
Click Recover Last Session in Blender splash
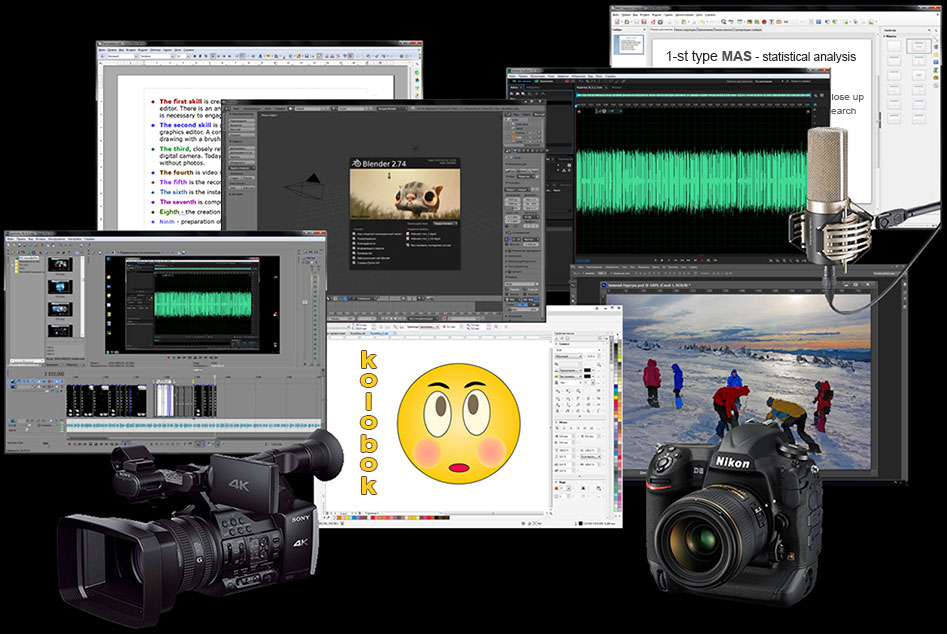[x=430, y=245]
